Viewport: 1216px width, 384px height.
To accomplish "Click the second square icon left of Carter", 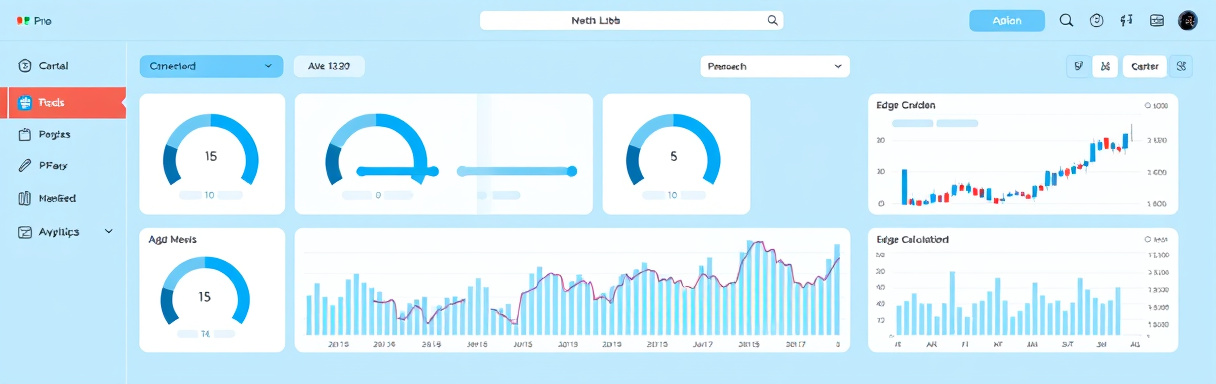I will 1105,66.
